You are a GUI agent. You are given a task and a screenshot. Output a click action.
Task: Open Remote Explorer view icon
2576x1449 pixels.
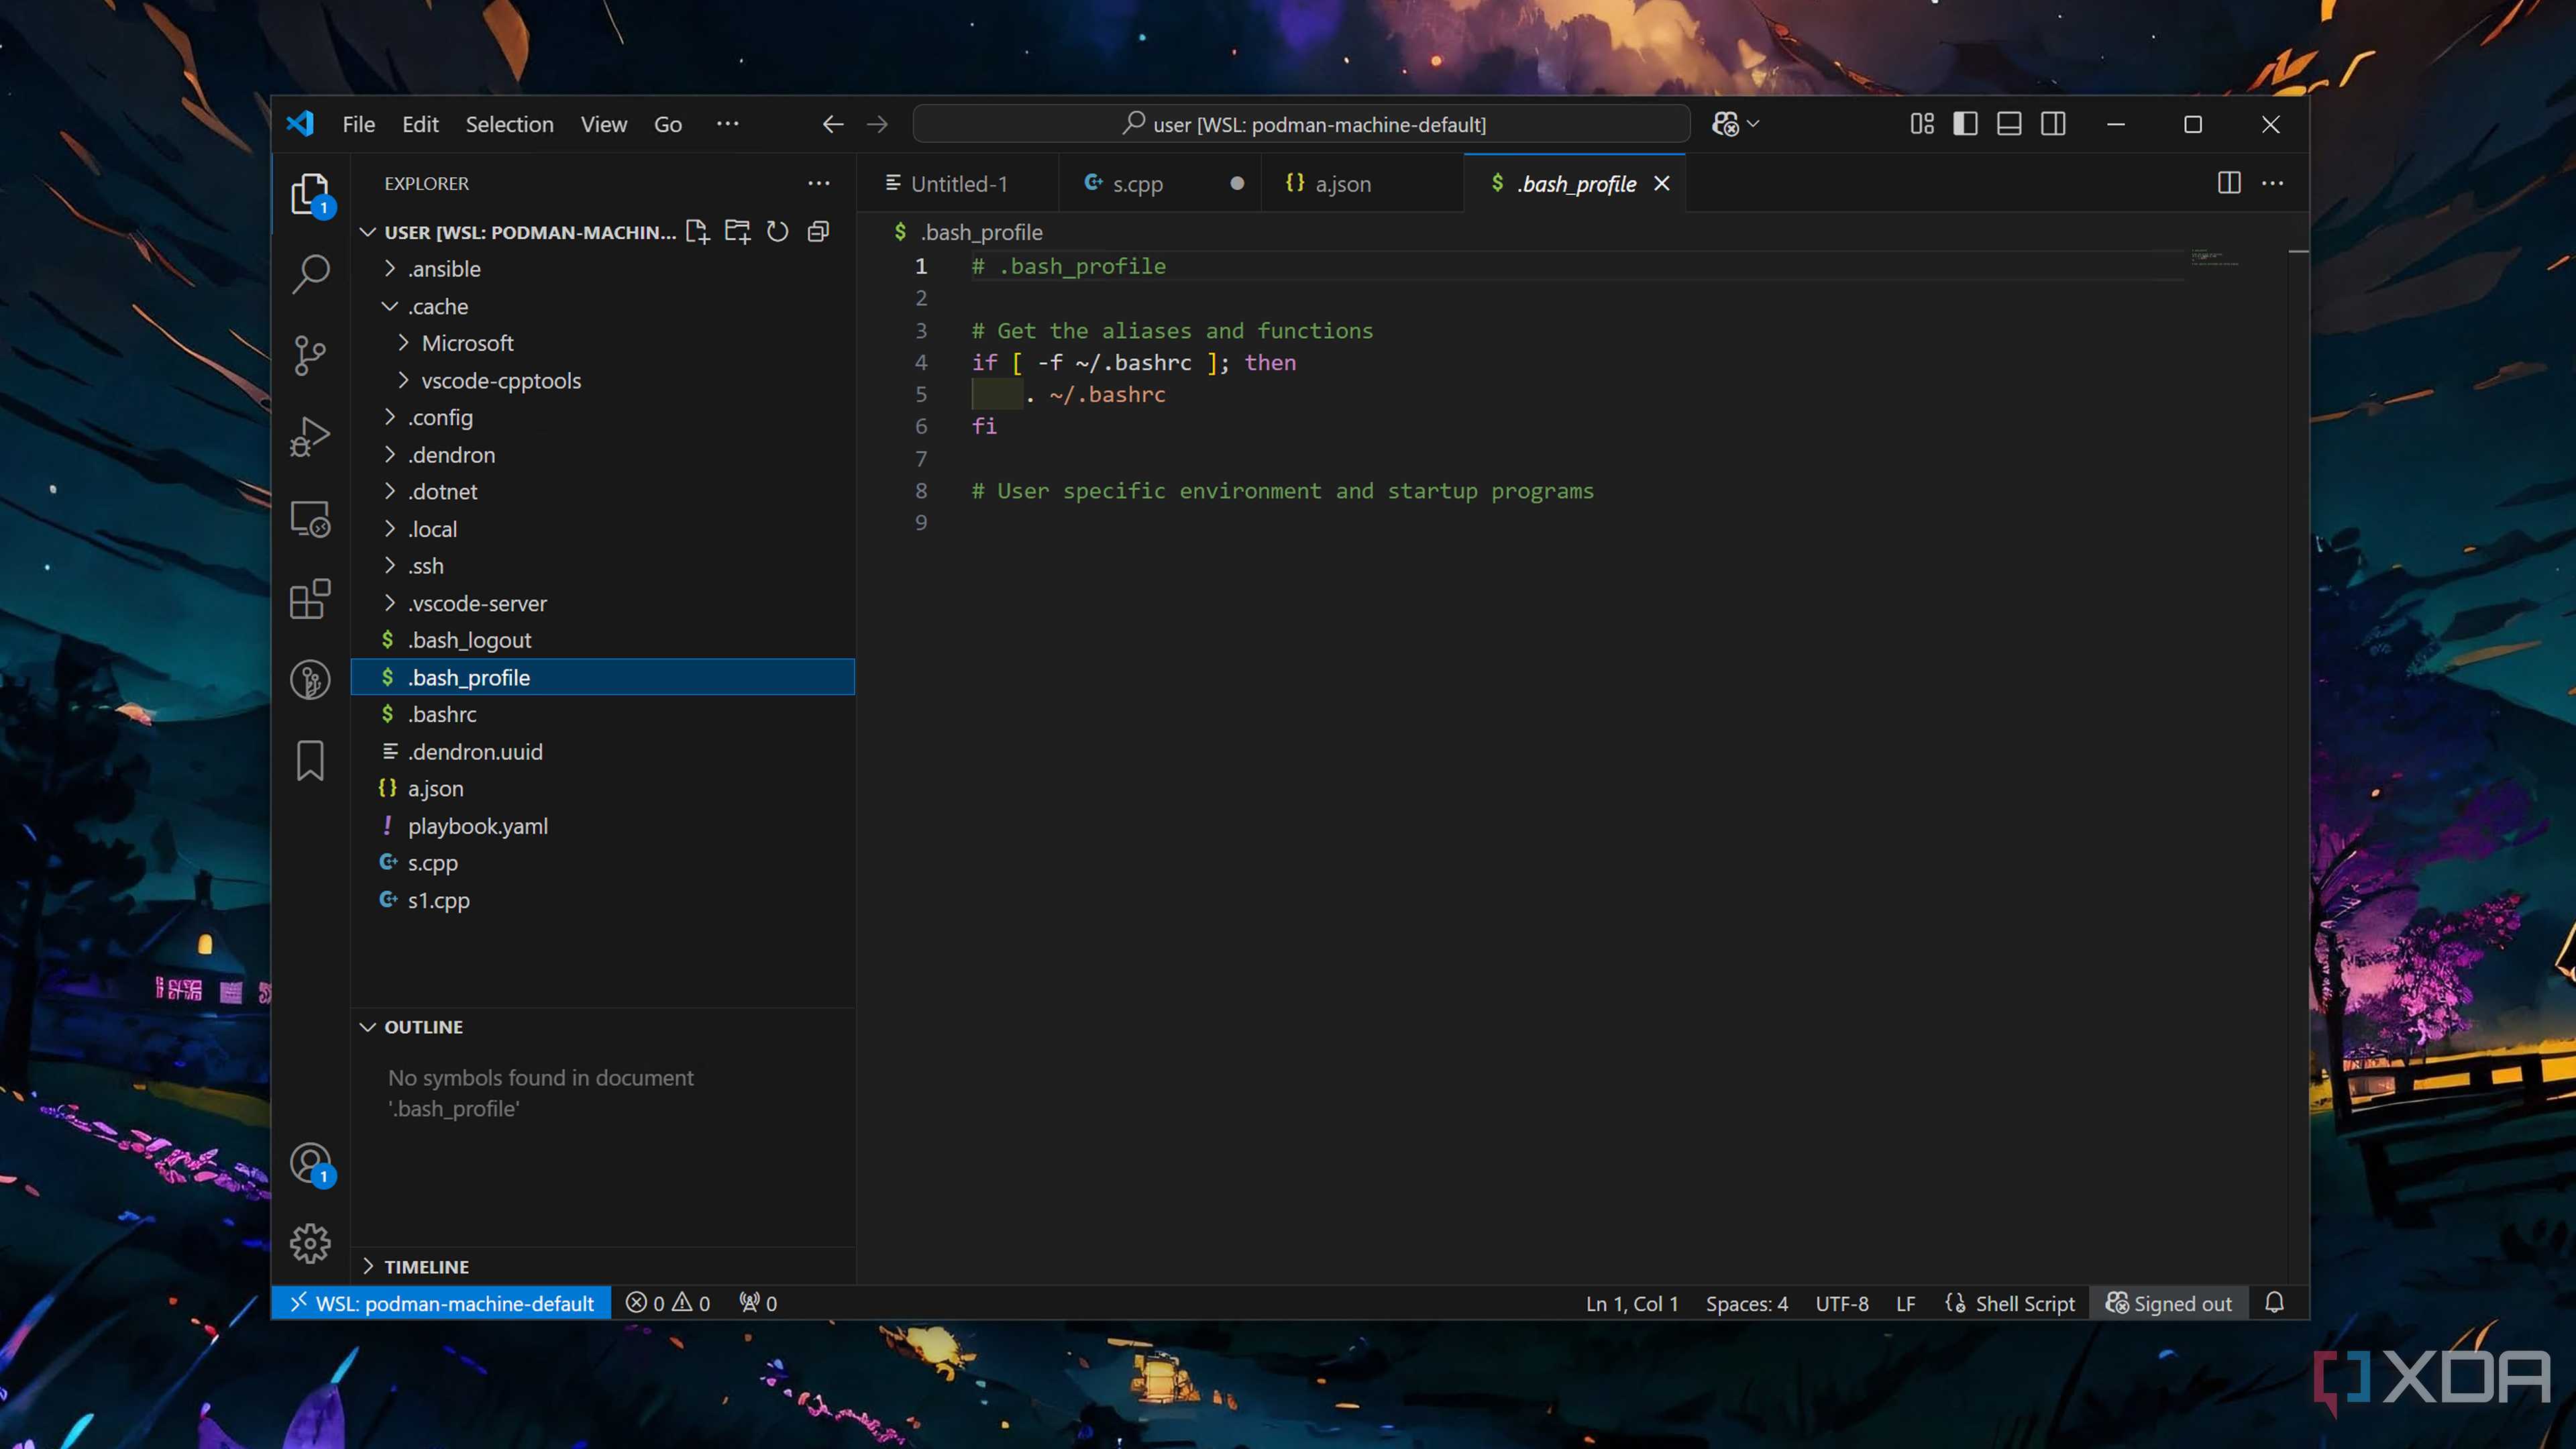click(x=310, y=518)
